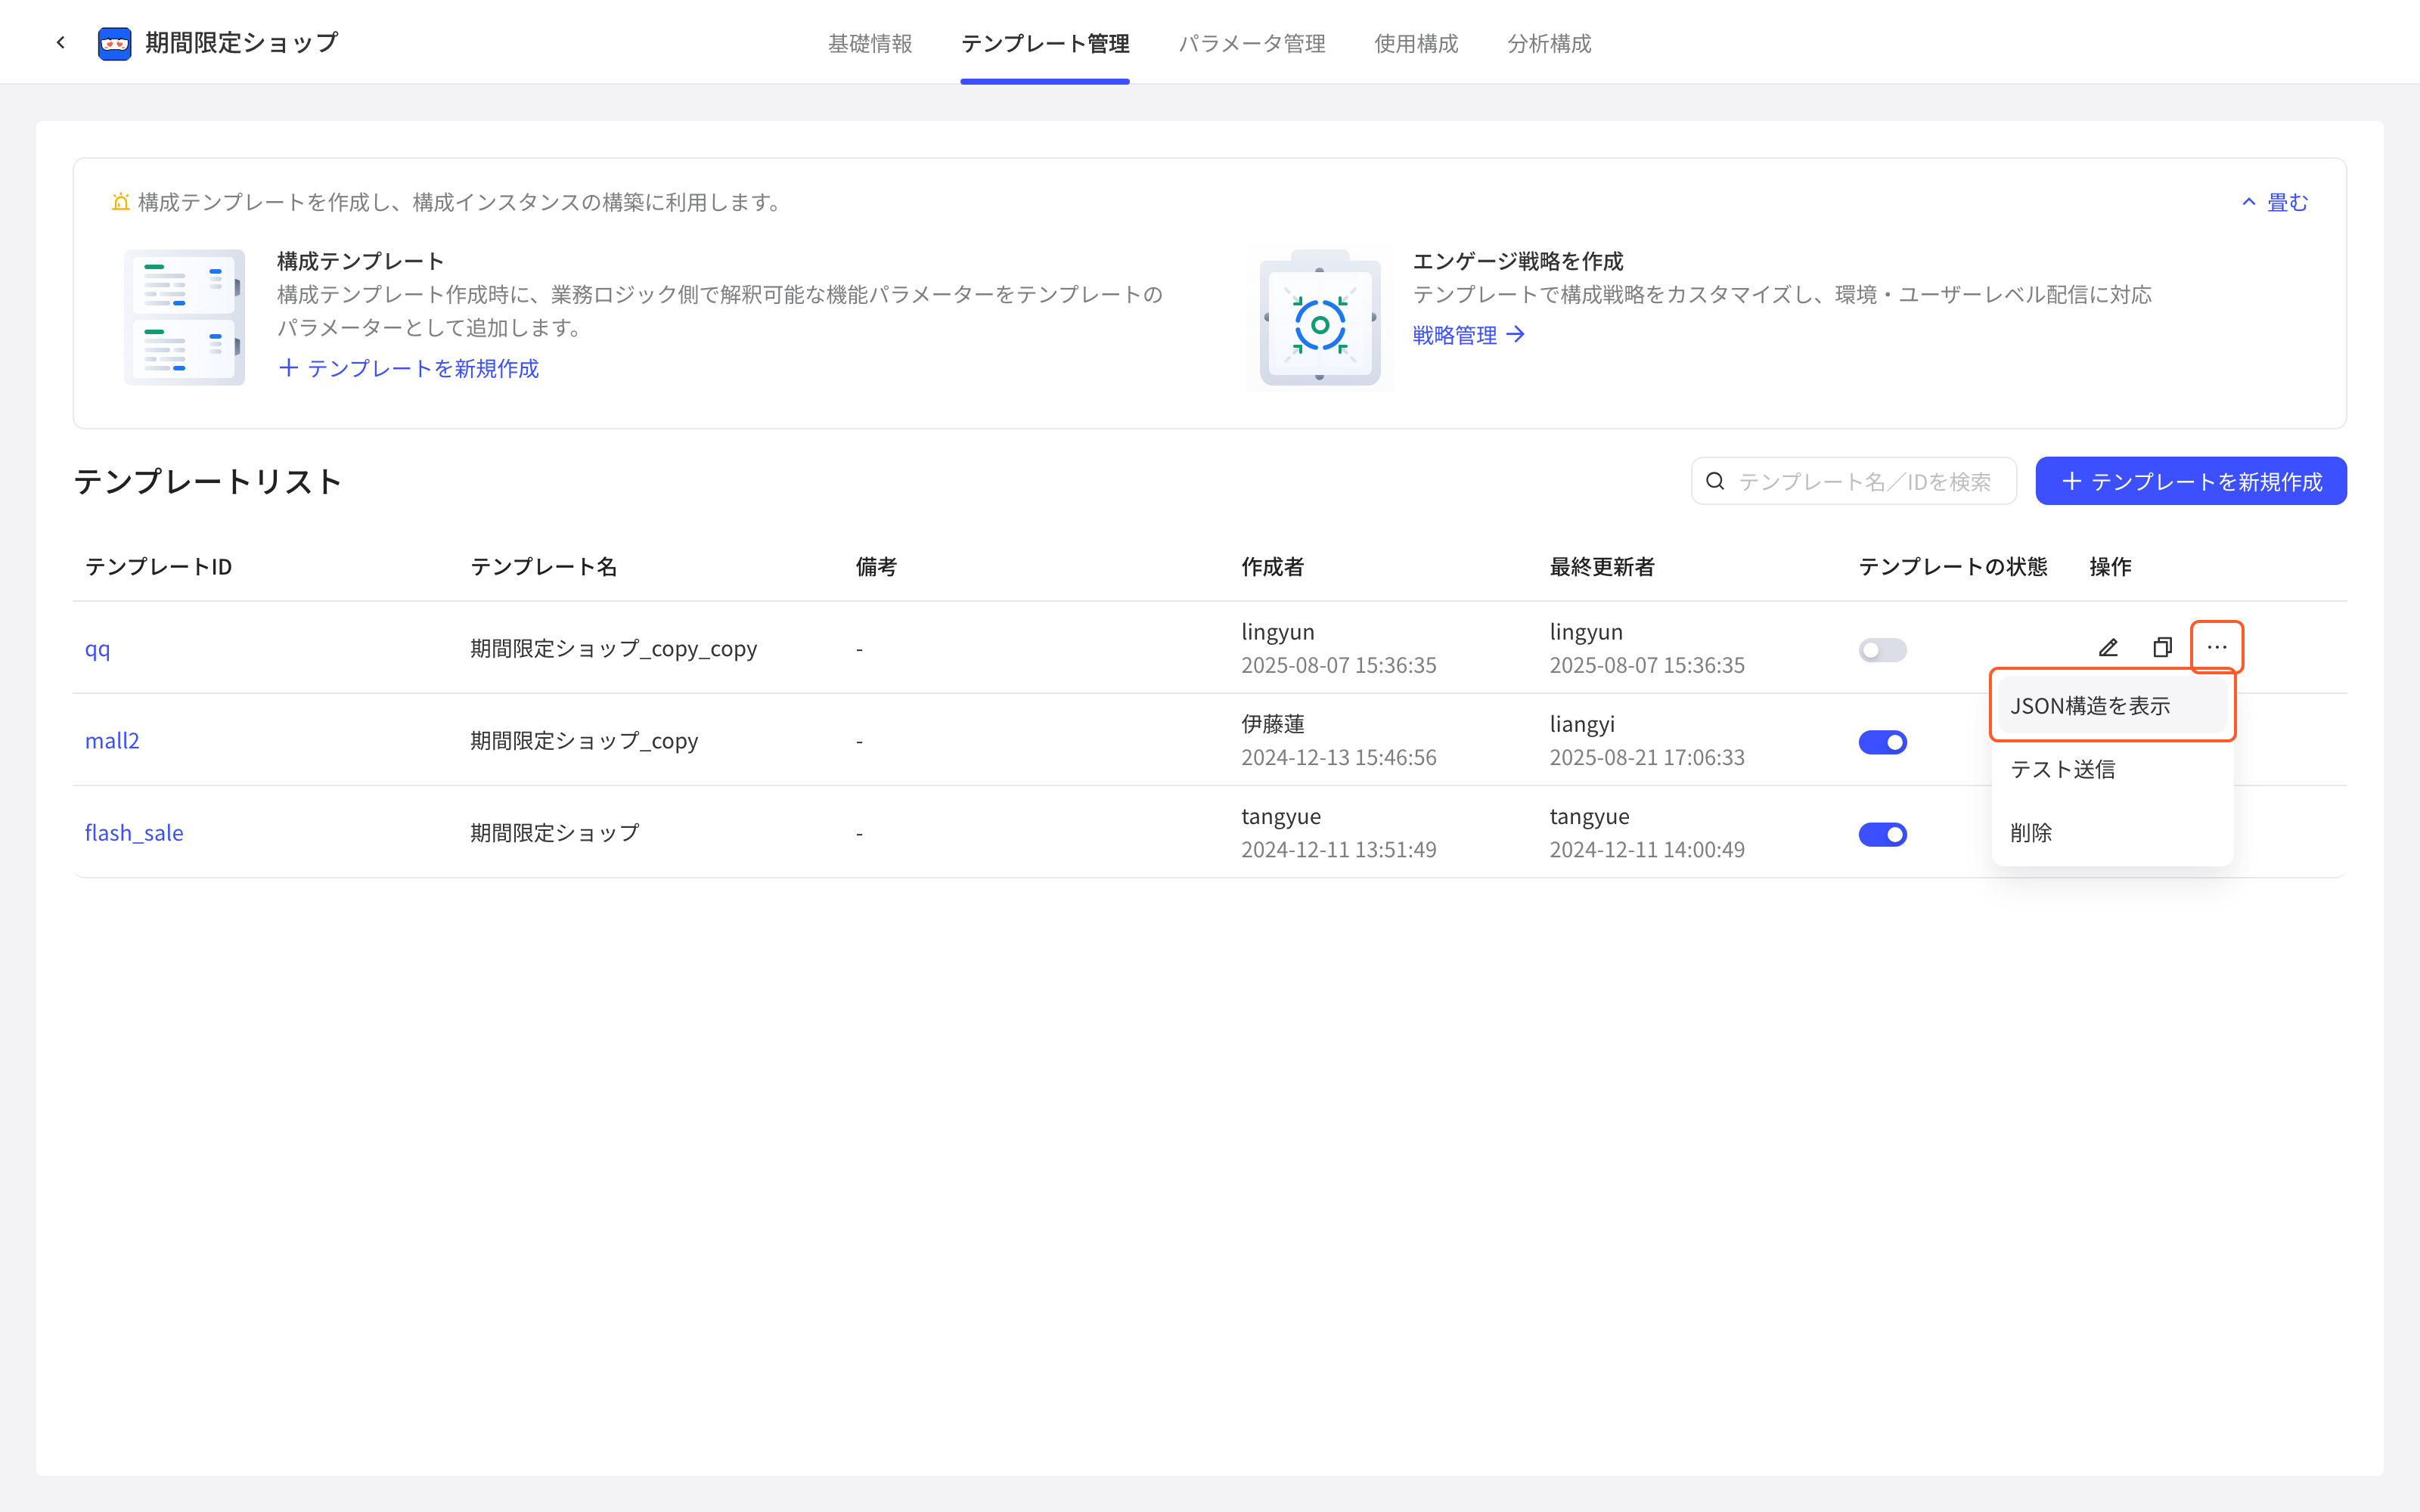Click the blue テンプレートを新規作成 button

2191,482
